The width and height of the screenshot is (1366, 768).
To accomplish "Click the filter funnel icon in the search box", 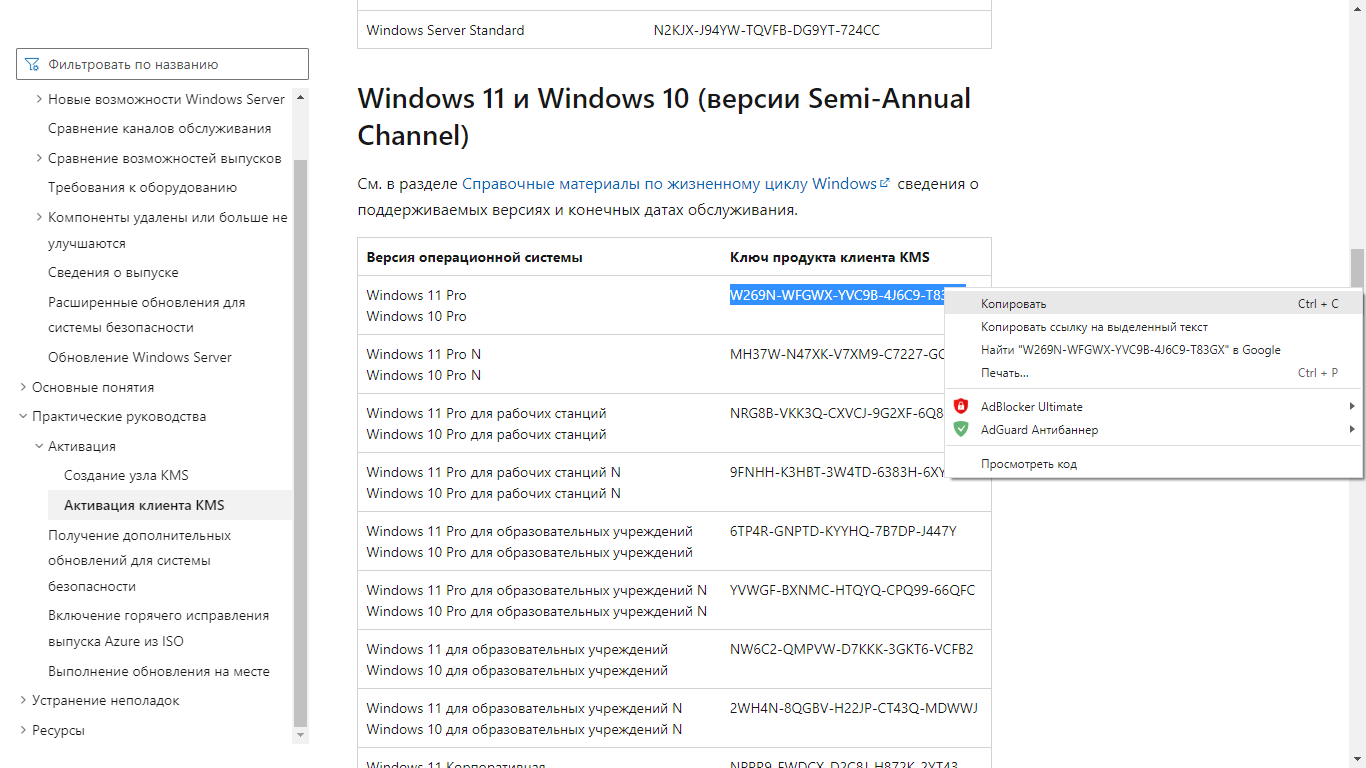I will click(x=32, y=65).
